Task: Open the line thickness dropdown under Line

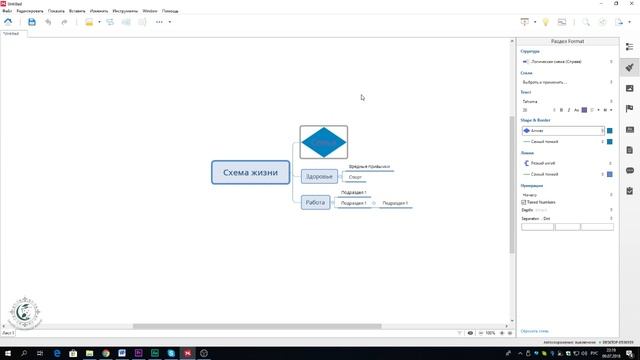Action: coord(563,174)
